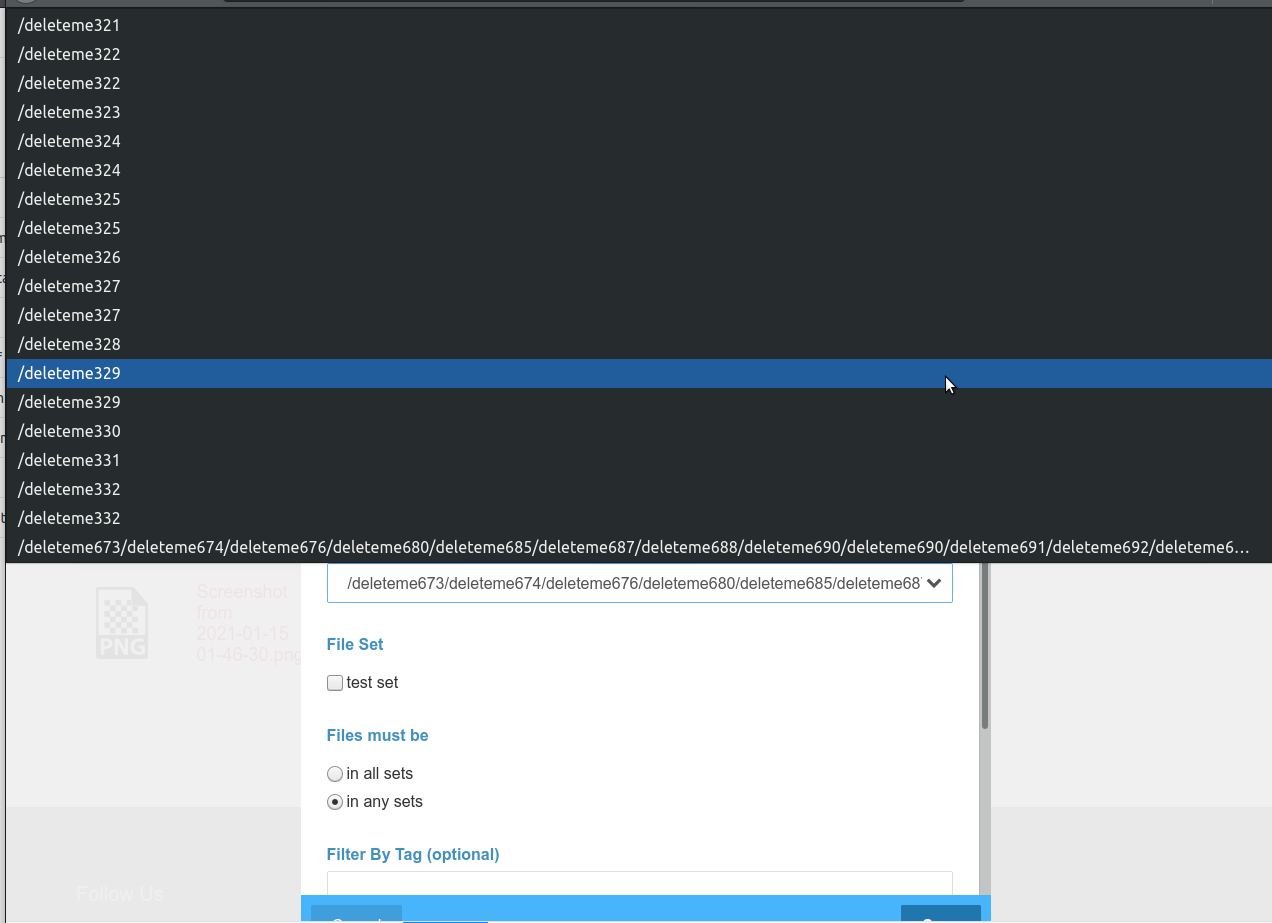Screen dimensions: 1272x923
Task: Choose /deleteme328 in the list
Action: point(68,344)
